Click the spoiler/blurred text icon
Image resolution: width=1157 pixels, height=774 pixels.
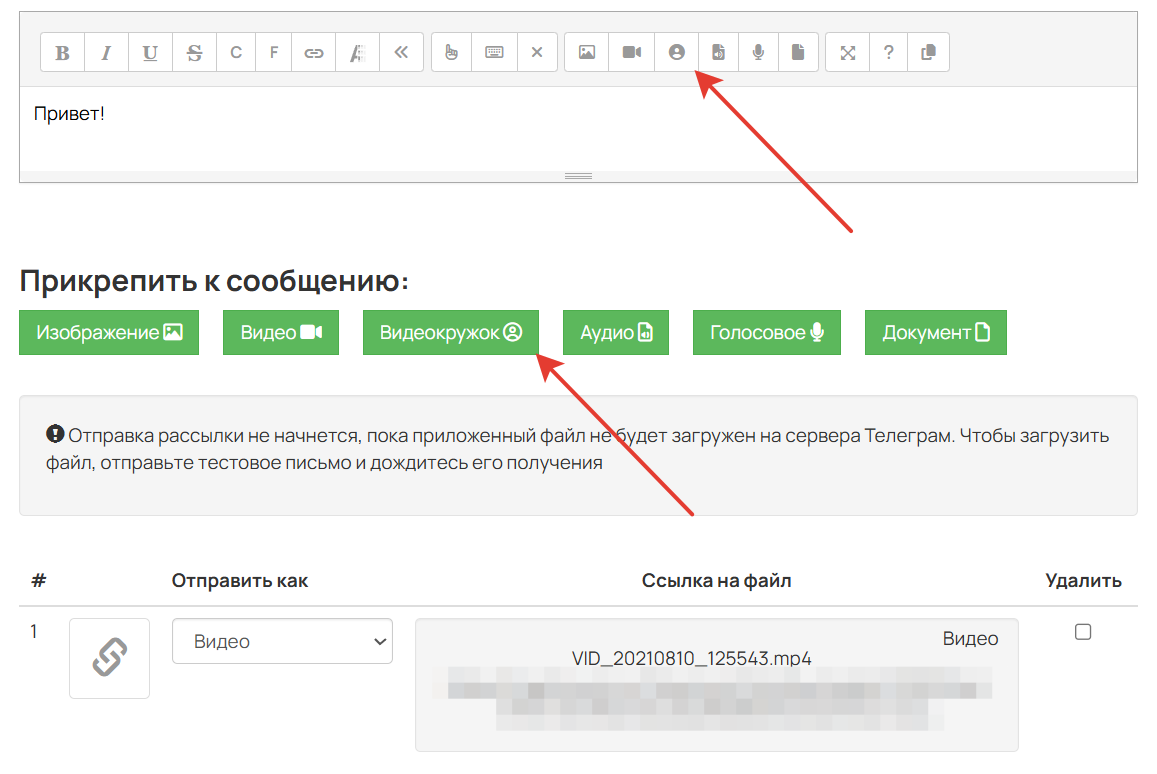pyautogui.click(x=357, y=52)
